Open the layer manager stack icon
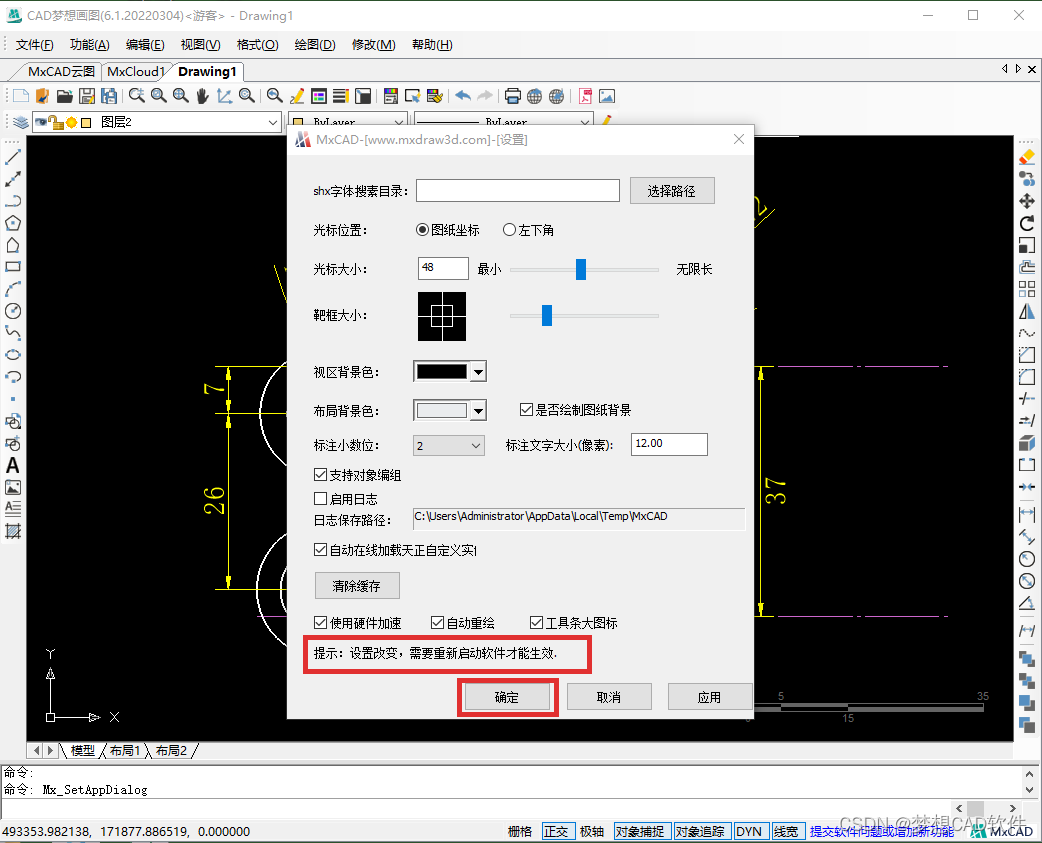This screenshot has width=1042, height=843. point(21,122)
